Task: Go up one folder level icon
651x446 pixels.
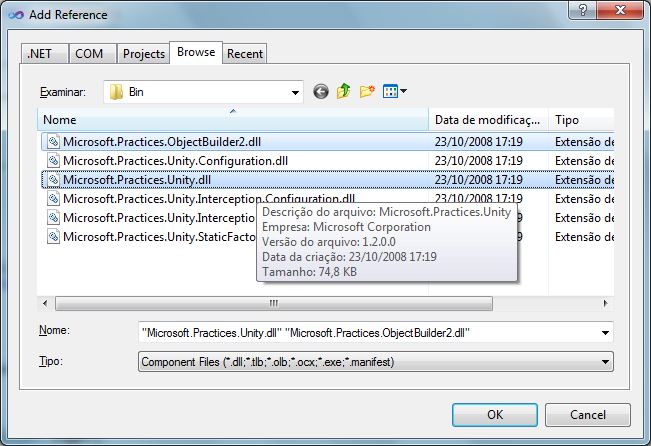Action: tap(343, 91)
